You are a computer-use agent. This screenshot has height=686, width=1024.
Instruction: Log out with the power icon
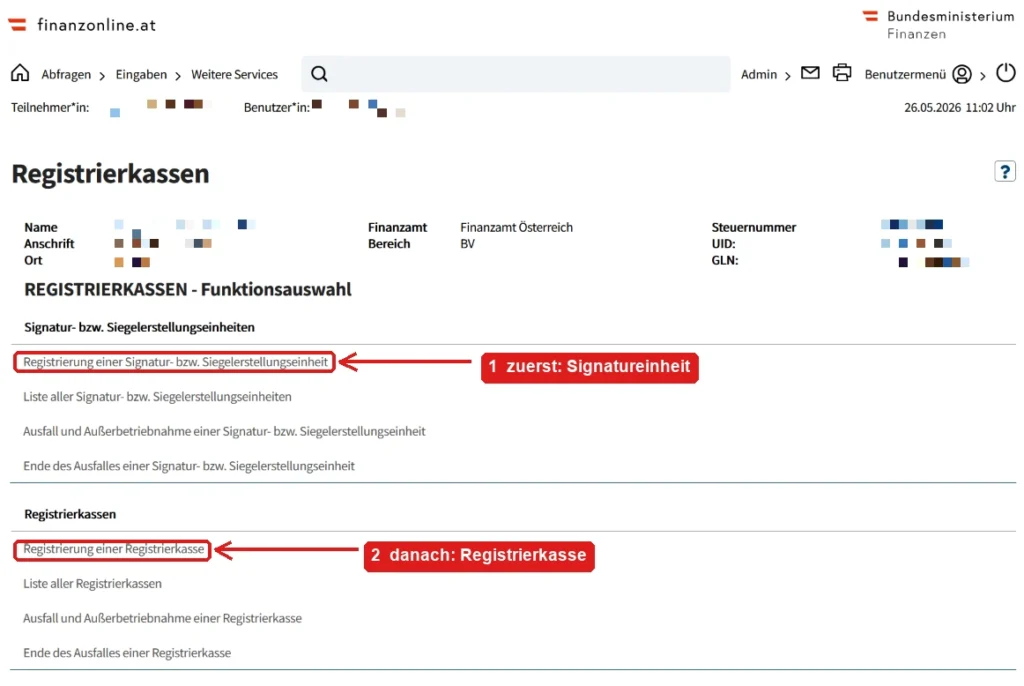(1006, 73)
